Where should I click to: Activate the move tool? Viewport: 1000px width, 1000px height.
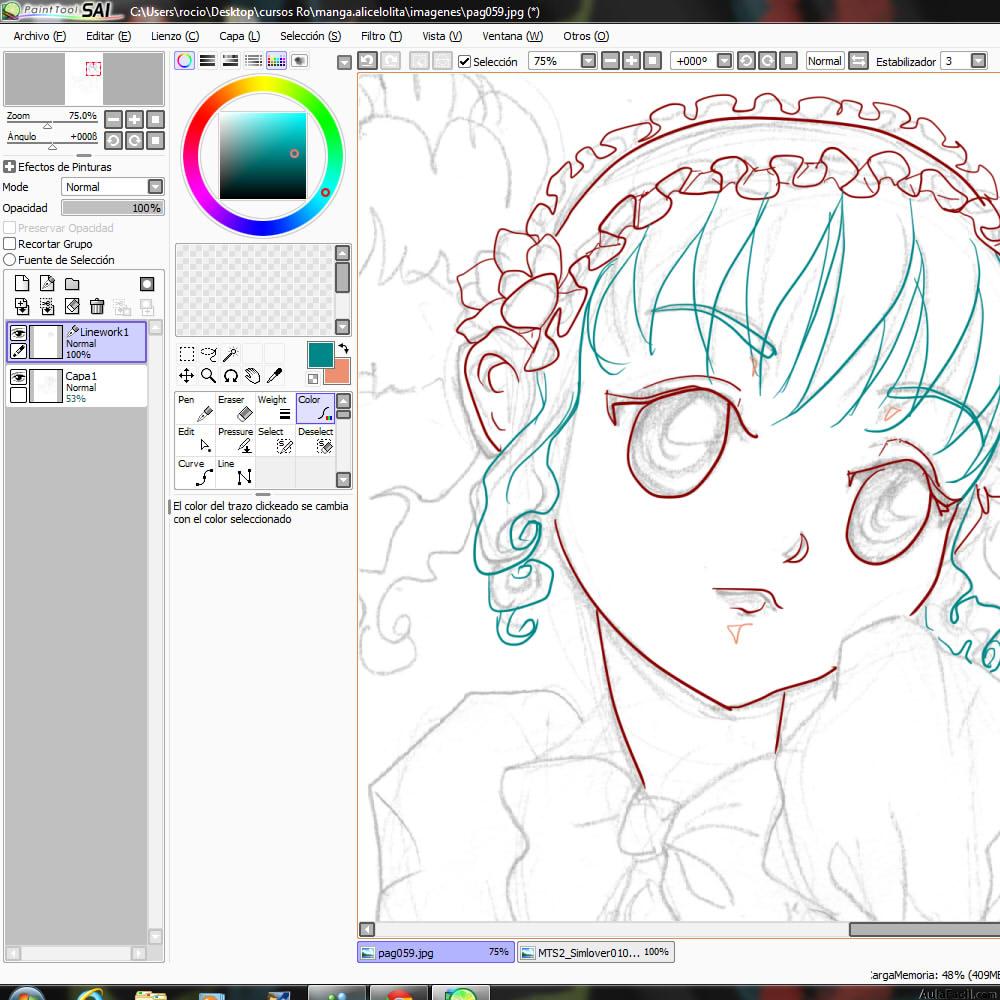[186, 376]
